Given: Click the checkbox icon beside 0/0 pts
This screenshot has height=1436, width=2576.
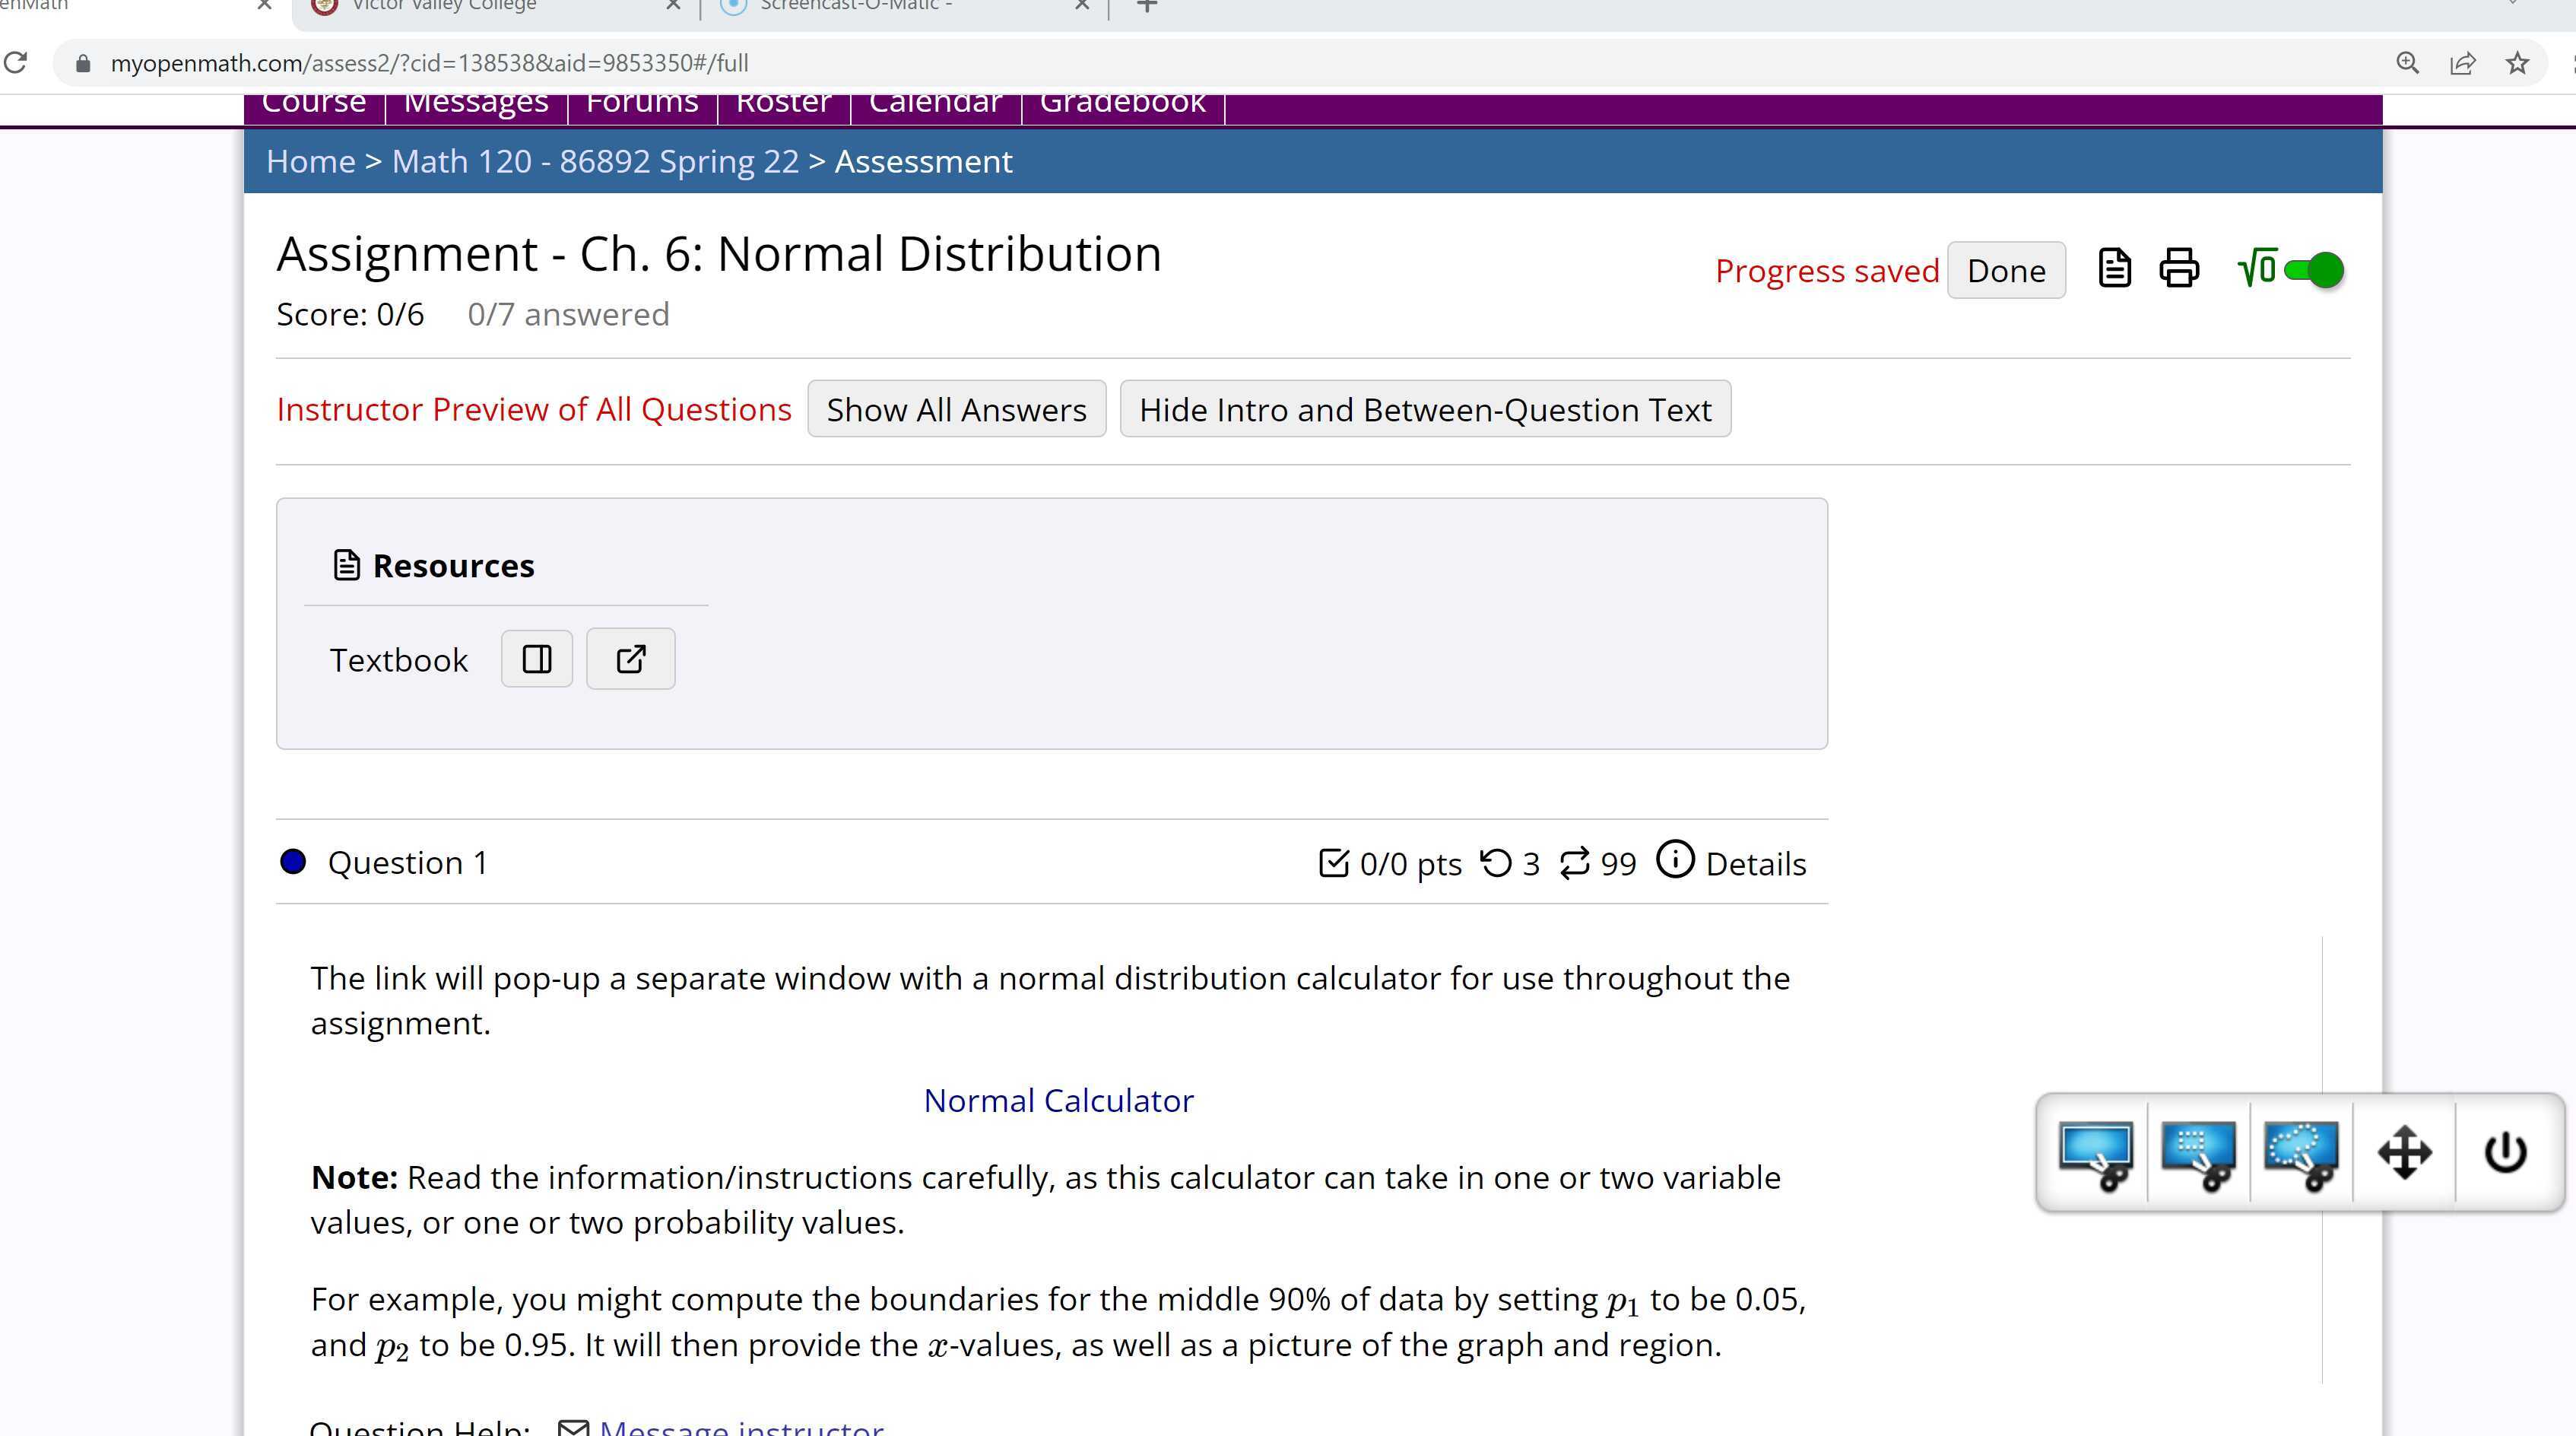Looking at the screenshot, I should [1335, 863].
